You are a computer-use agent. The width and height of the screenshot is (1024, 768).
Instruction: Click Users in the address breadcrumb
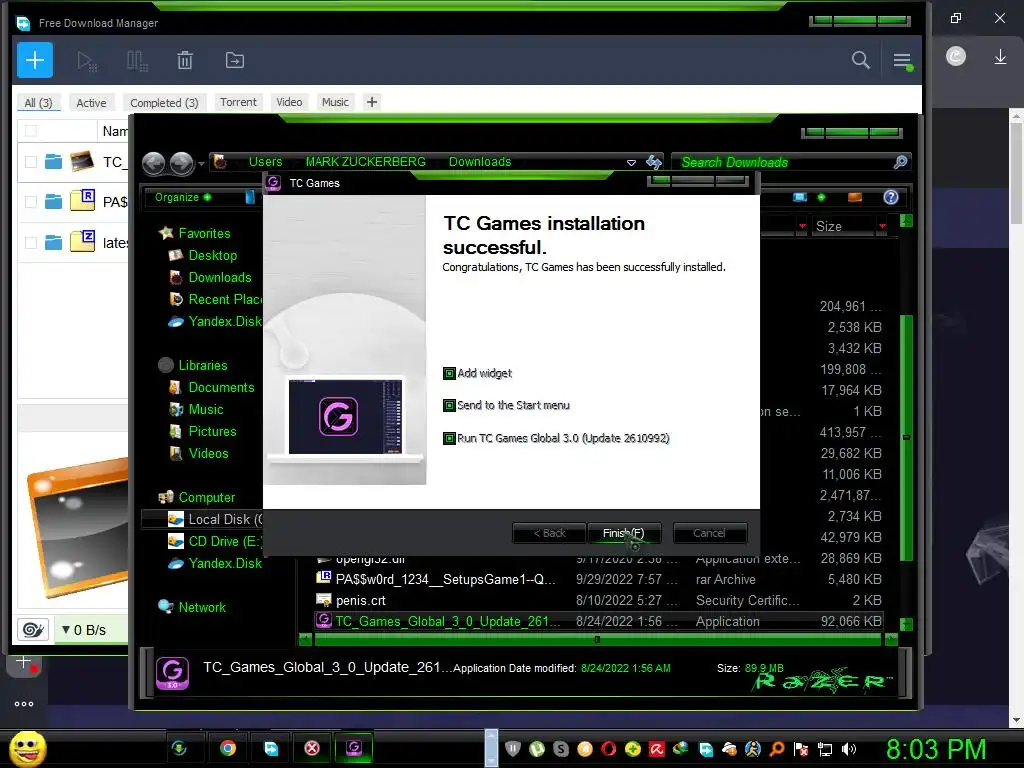click(265, 162)
